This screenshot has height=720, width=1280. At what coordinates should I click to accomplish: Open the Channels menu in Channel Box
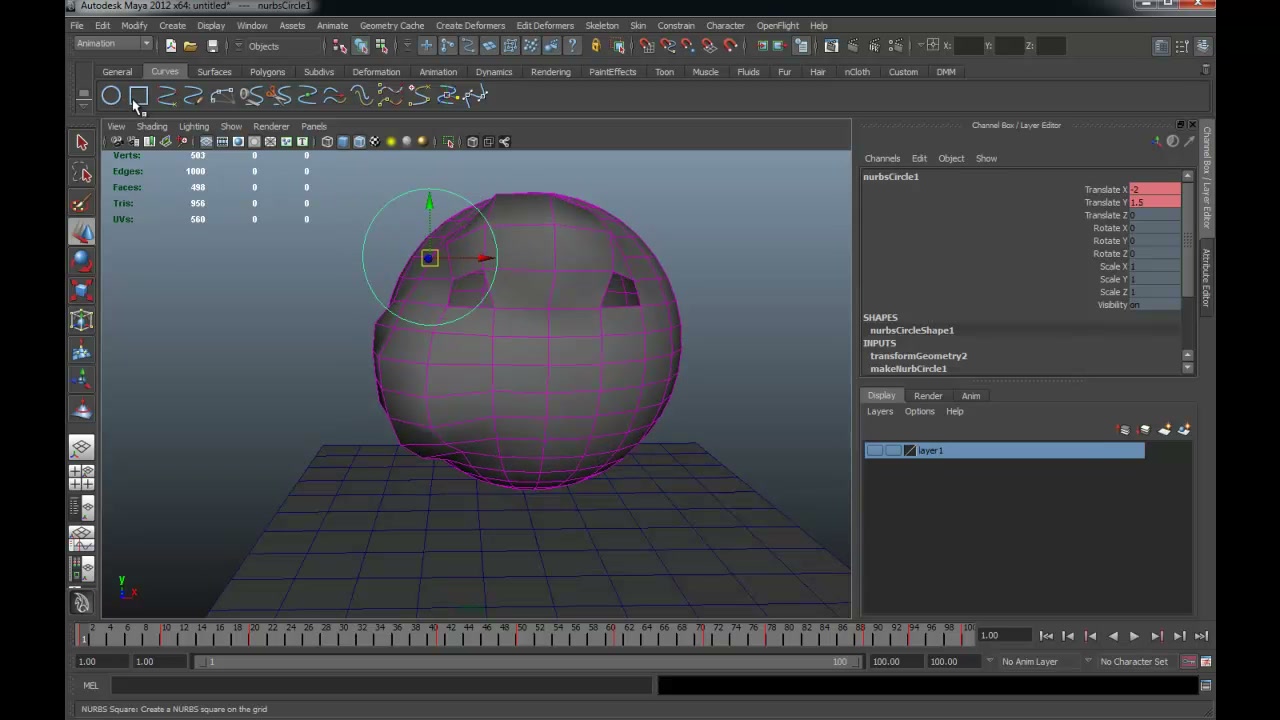point(882,159)
